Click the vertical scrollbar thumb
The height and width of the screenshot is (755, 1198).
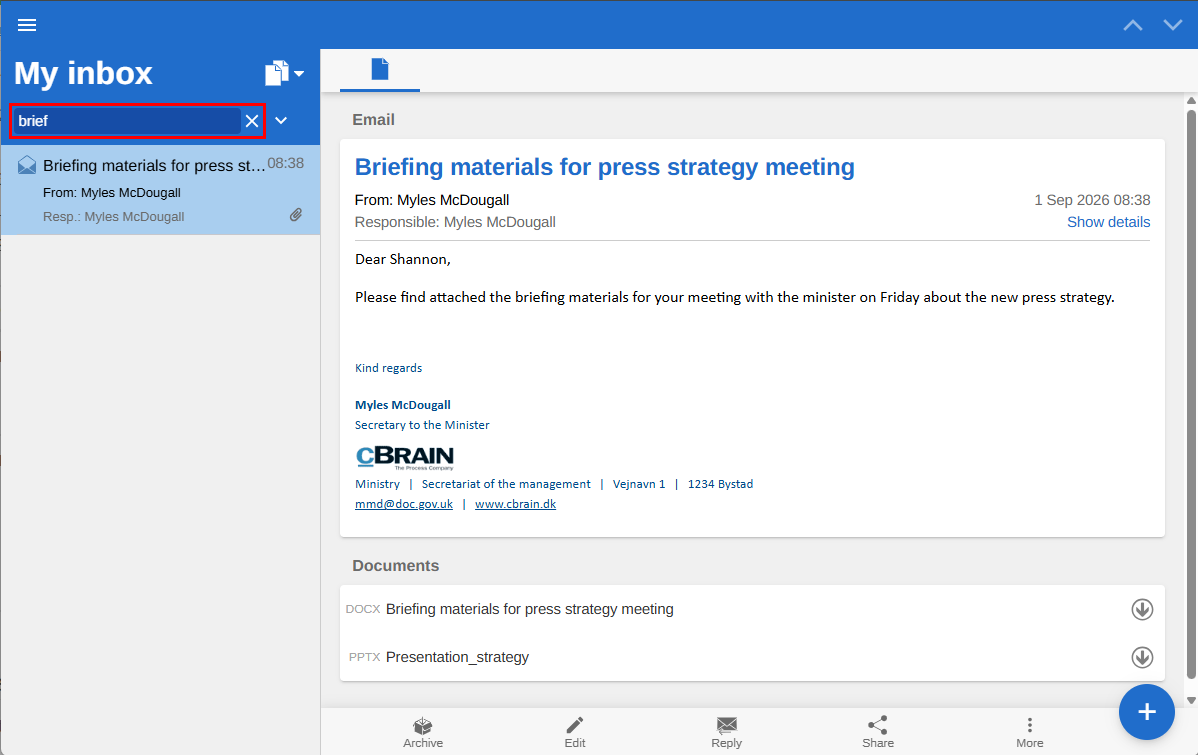(1191, 394)
